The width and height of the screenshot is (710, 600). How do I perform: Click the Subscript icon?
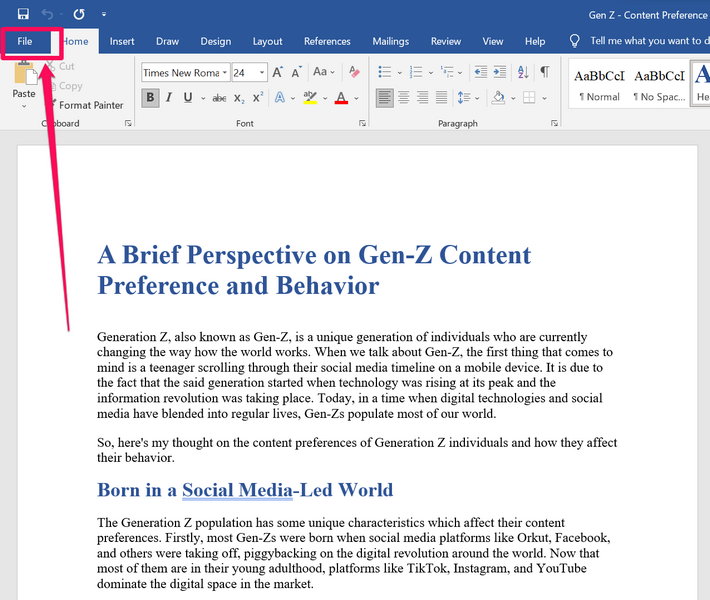(239, 98)
